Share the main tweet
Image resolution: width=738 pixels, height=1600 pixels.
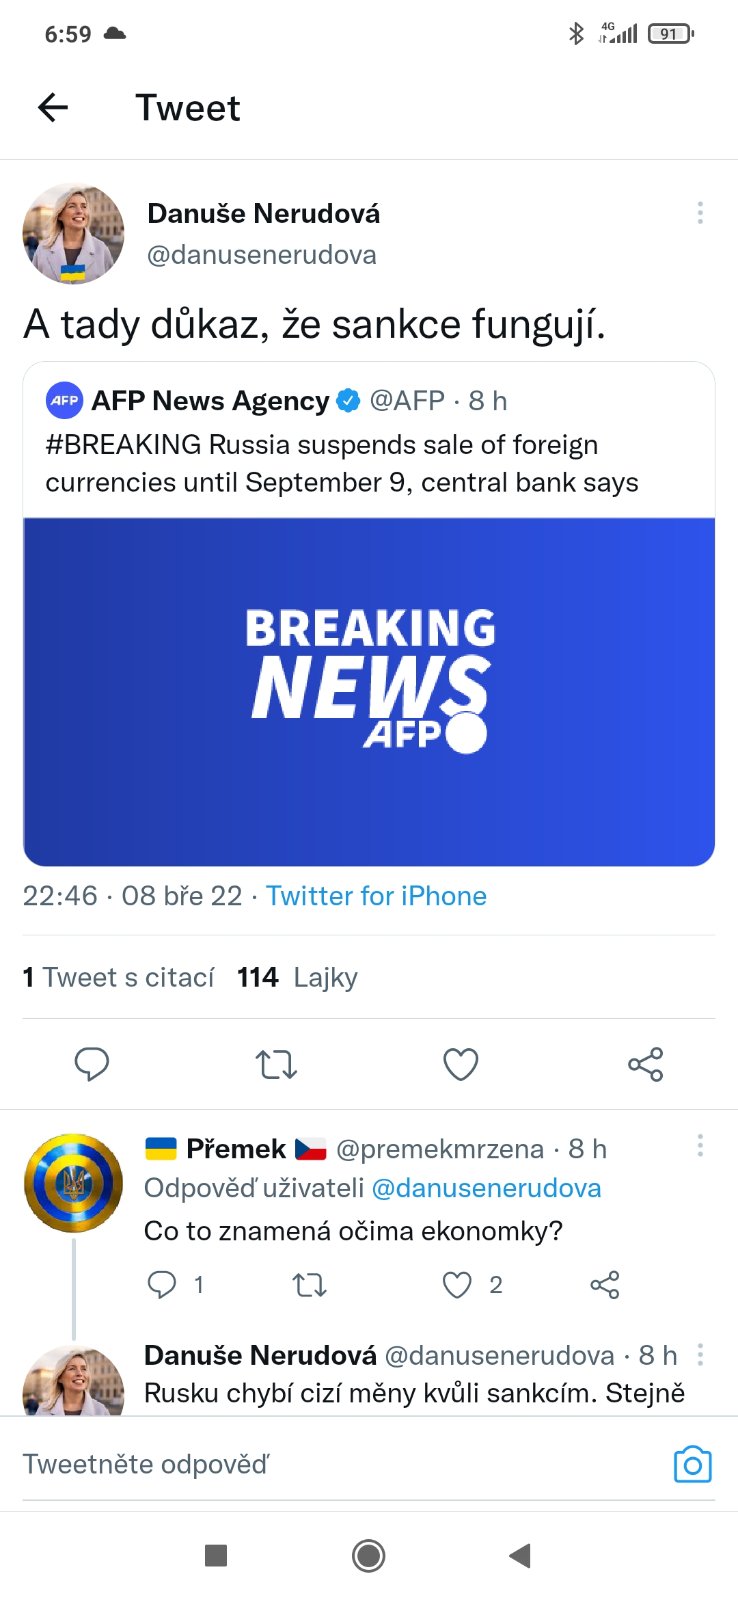(645, 1064)
